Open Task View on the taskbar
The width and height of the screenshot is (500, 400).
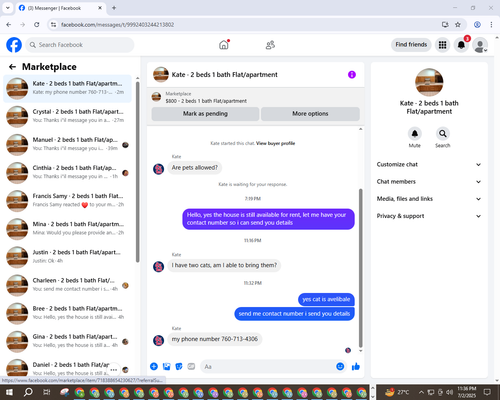pos(47,392)
